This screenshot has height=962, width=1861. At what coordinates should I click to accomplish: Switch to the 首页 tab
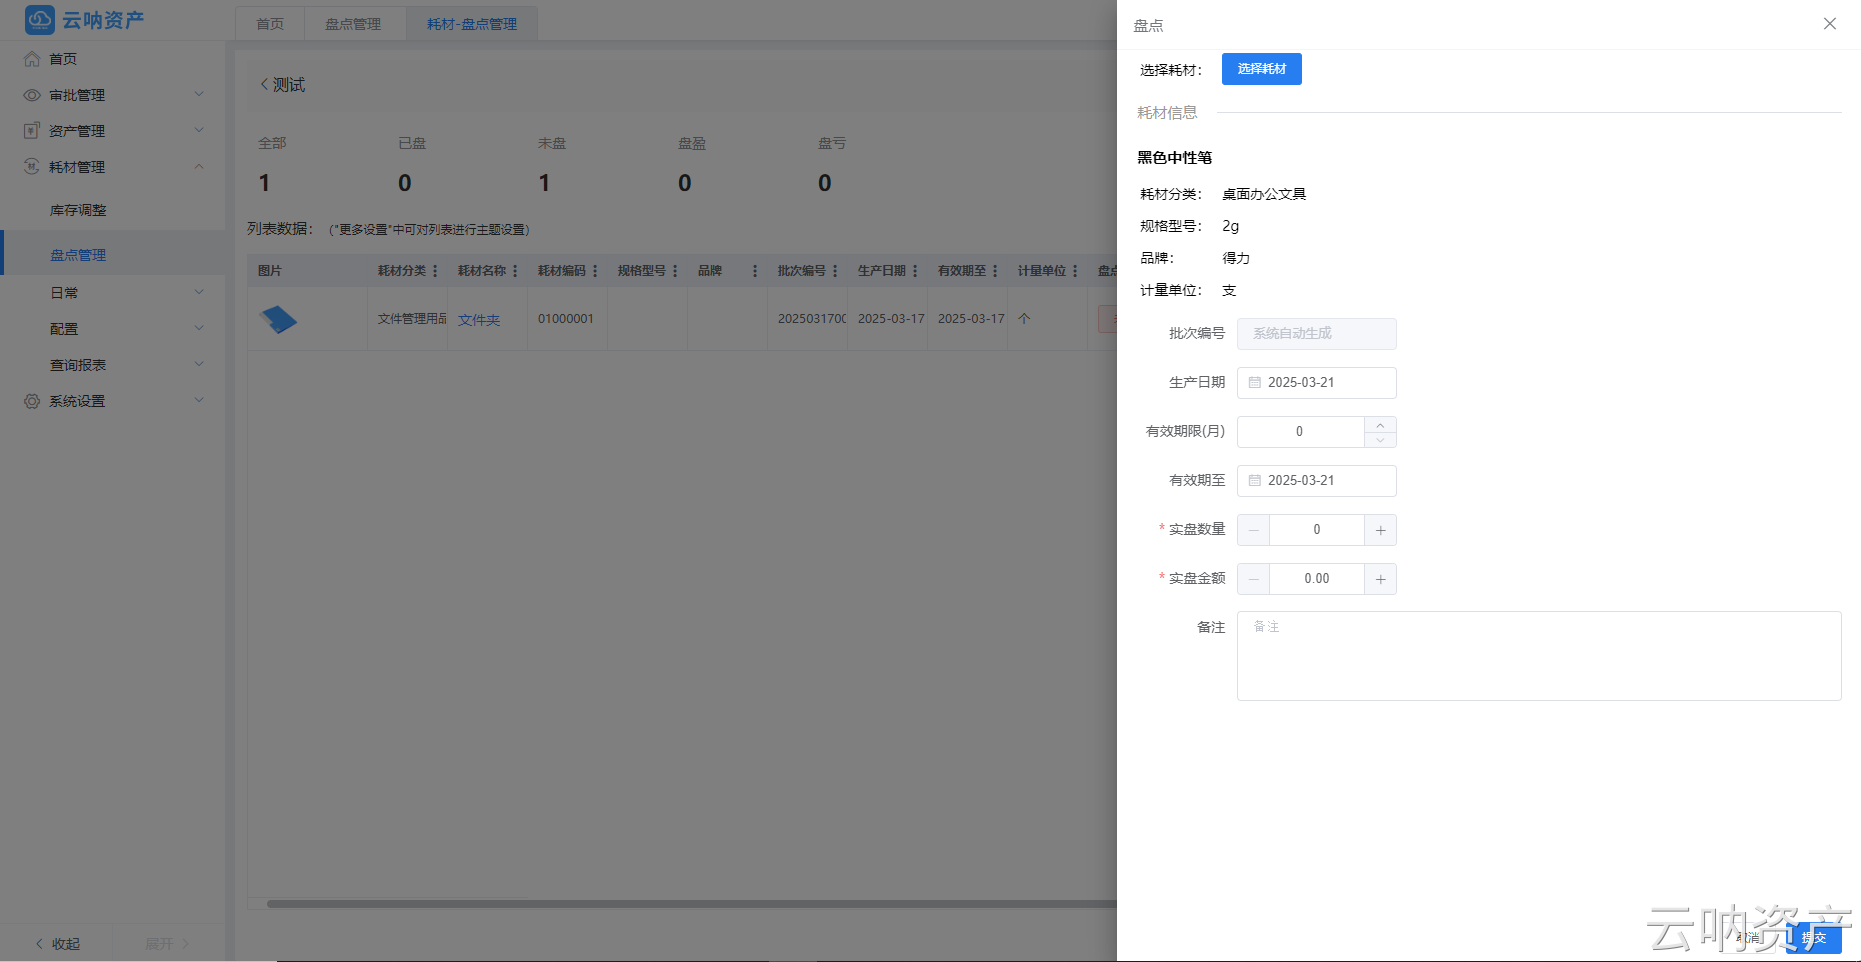(269, 23)
